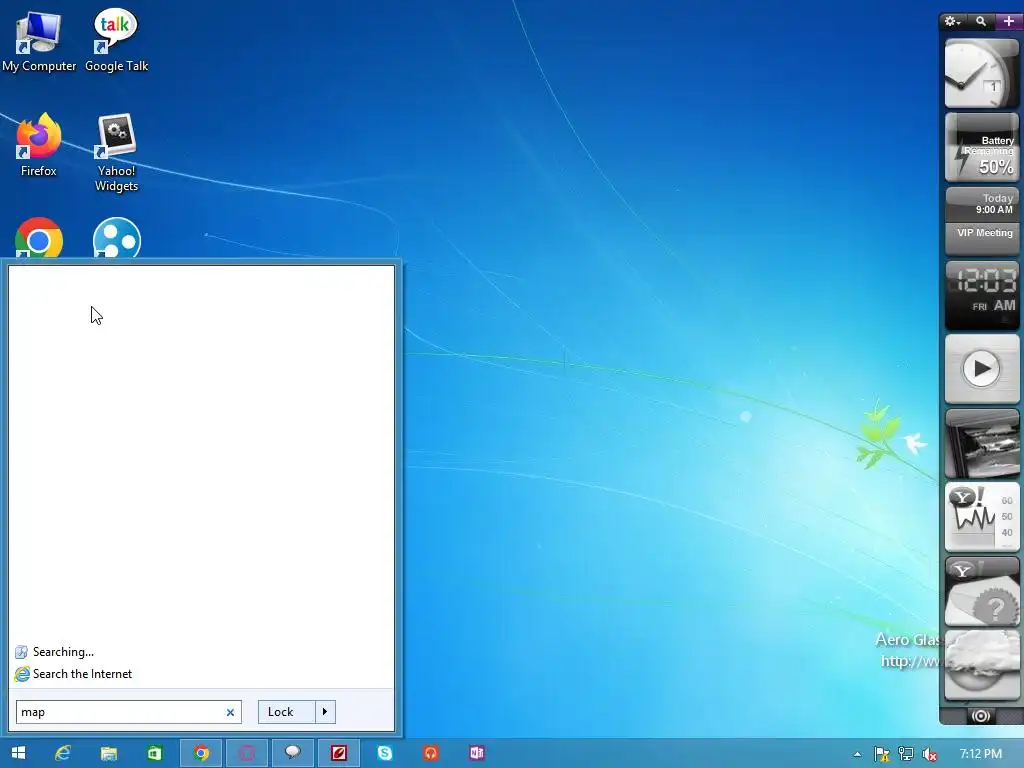Click the Windows Start button
Image resolution: width=1024 pixels, height=768 pixels.
18,753
